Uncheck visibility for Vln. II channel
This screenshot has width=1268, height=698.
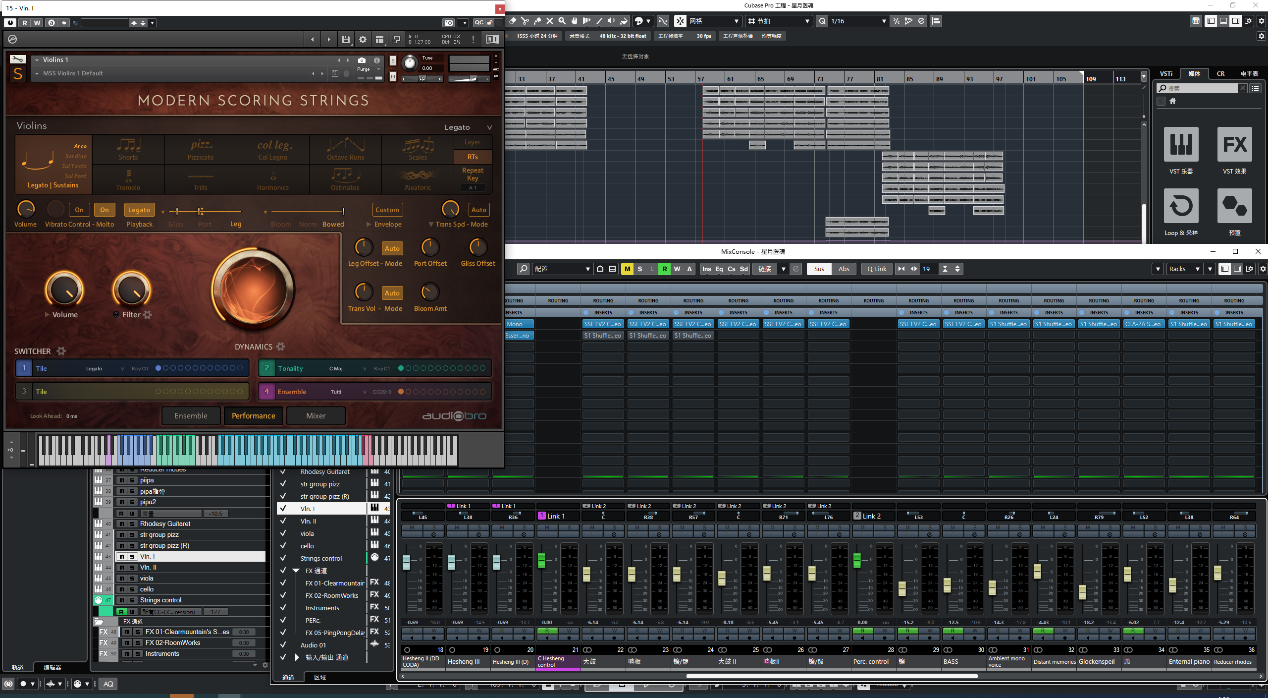point(284,521)
